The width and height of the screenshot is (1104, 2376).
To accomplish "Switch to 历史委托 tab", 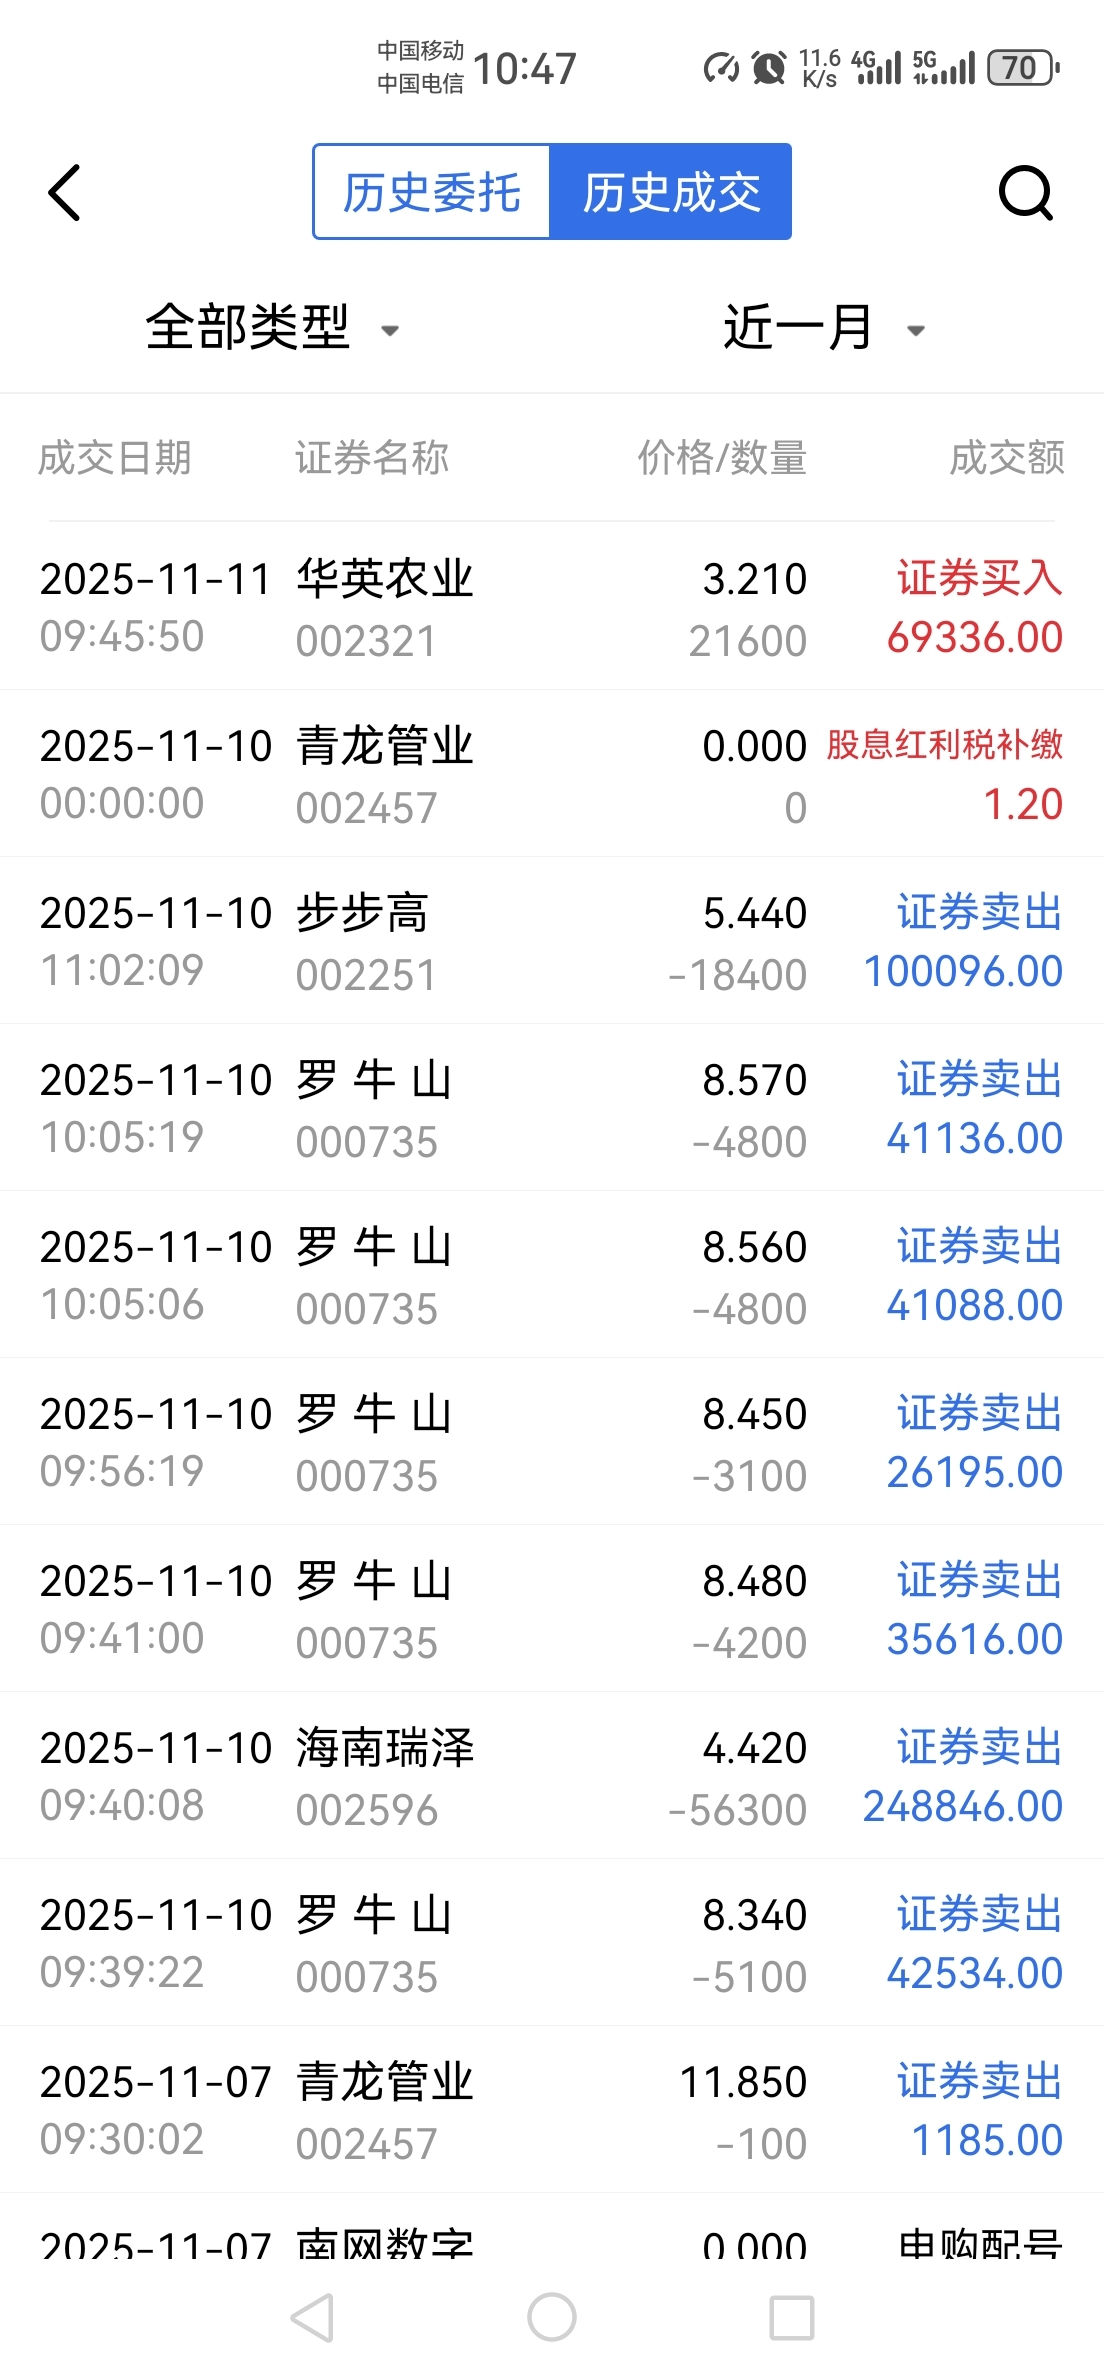I will pos(432,192).
